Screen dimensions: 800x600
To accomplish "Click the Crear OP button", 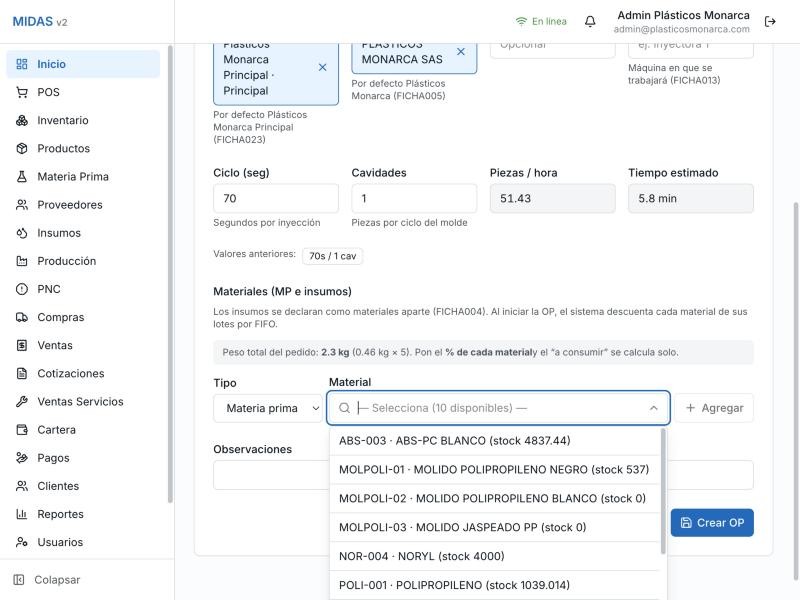I will coord(712,522).
